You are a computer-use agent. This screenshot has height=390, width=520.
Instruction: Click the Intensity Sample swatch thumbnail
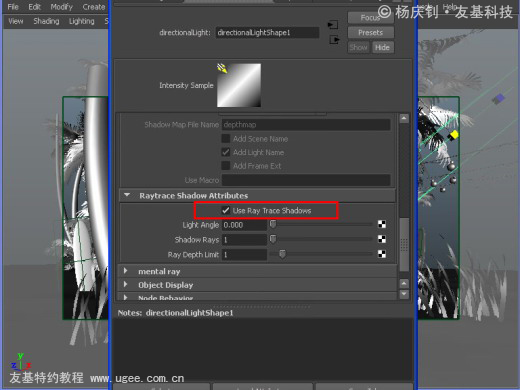tap(239, 85)
